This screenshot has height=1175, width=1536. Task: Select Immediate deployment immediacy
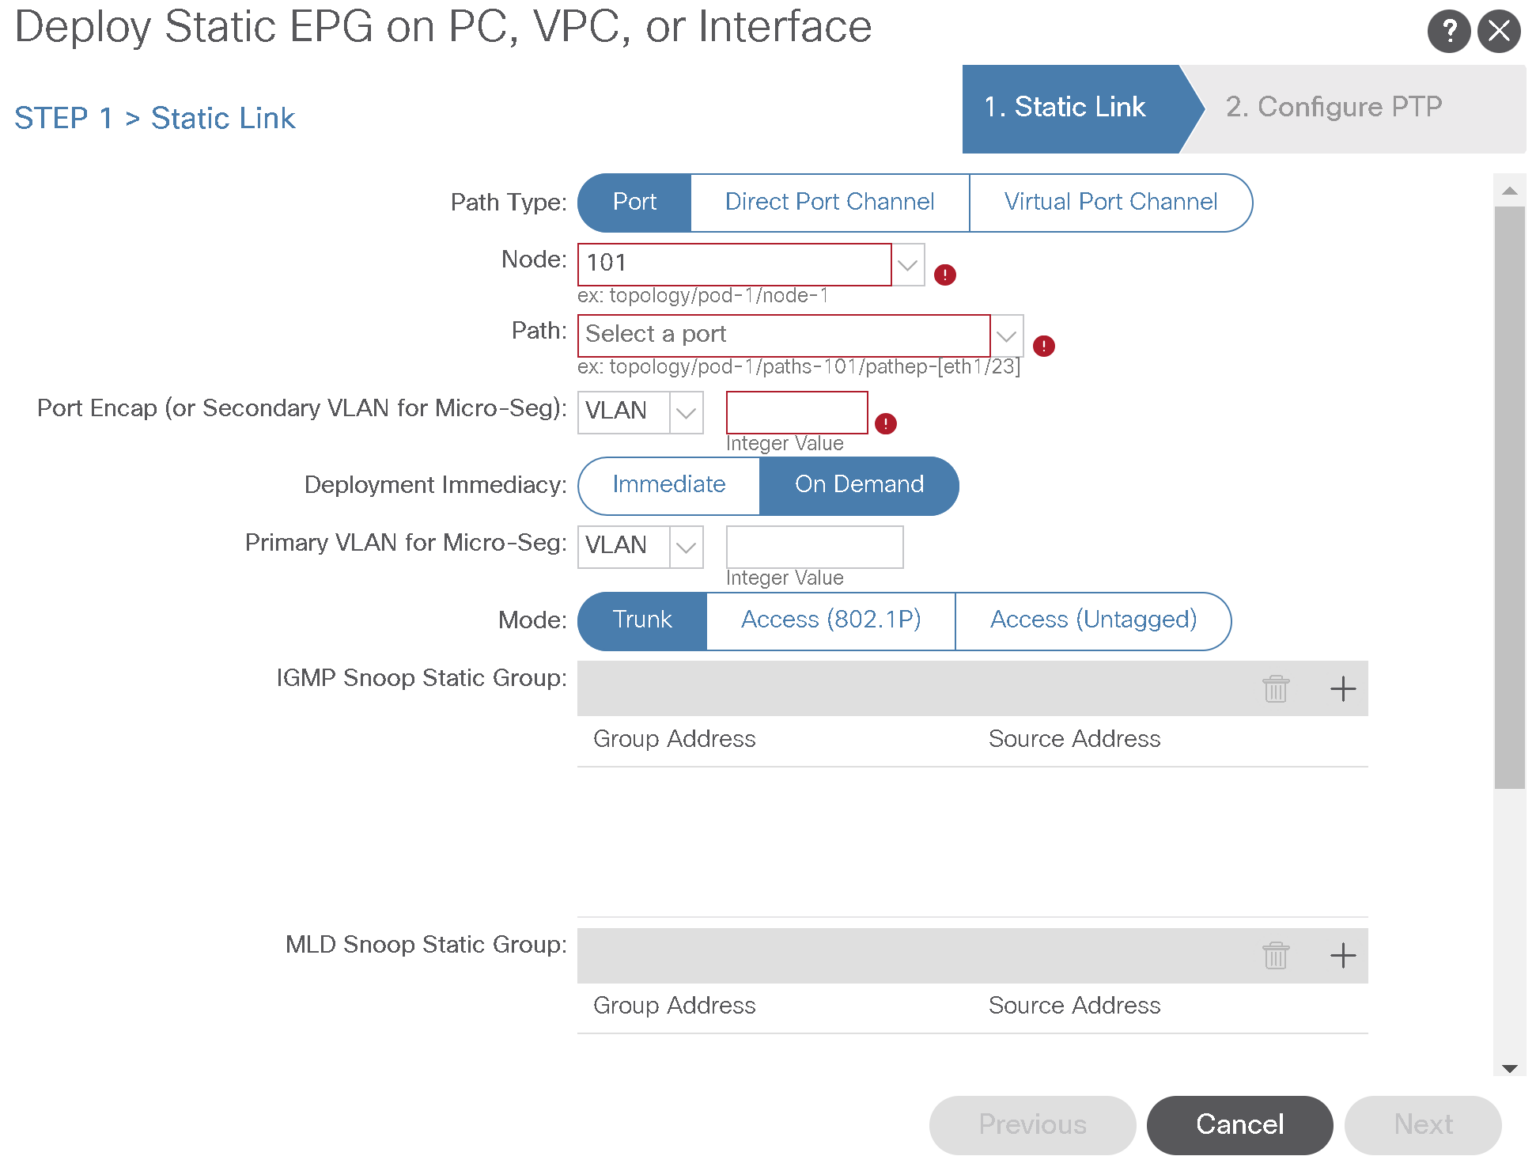[669, 485]
